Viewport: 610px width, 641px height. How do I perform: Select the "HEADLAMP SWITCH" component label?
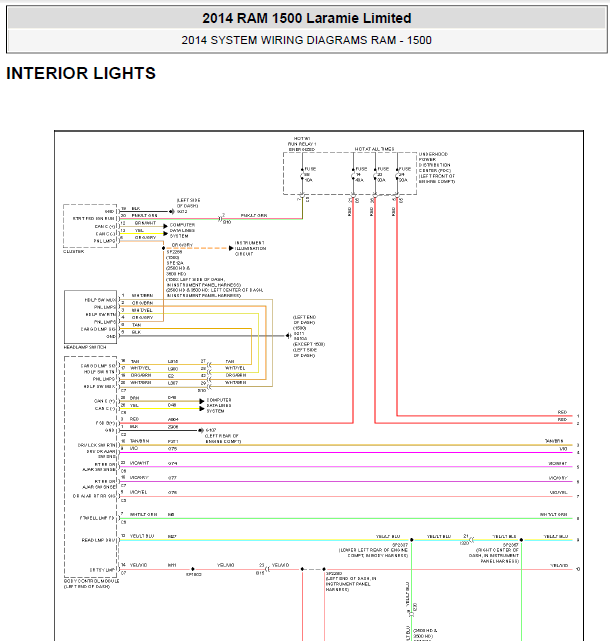[x=85, y=347]
